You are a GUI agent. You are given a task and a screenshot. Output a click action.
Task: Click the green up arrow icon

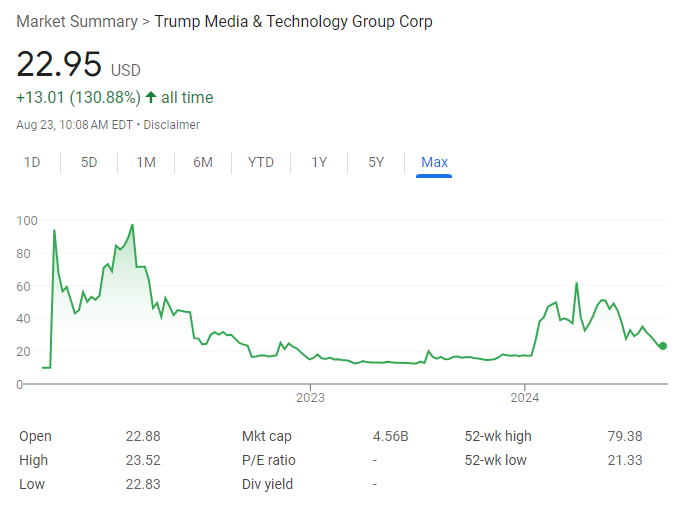coord(151,98)
